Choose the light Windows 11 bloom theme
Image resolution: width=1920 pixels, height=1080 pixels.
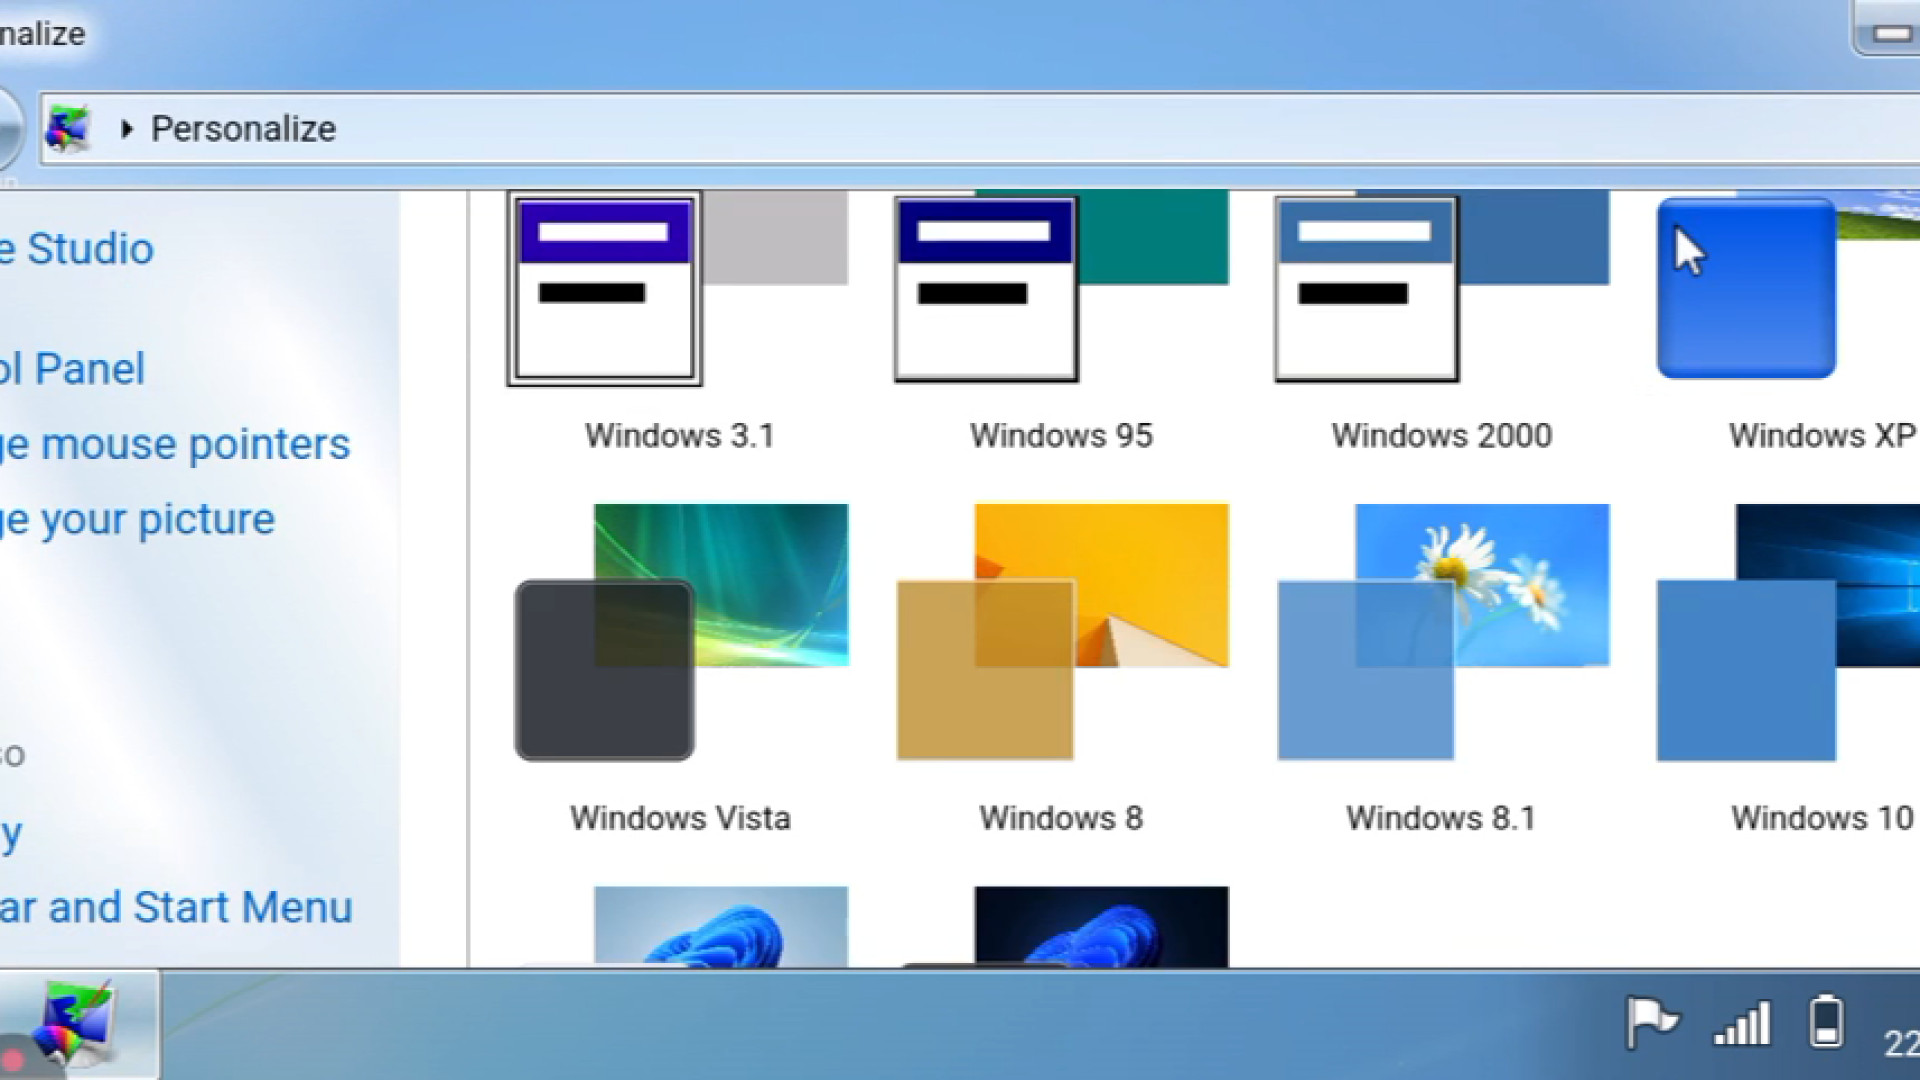coord(720,926)
